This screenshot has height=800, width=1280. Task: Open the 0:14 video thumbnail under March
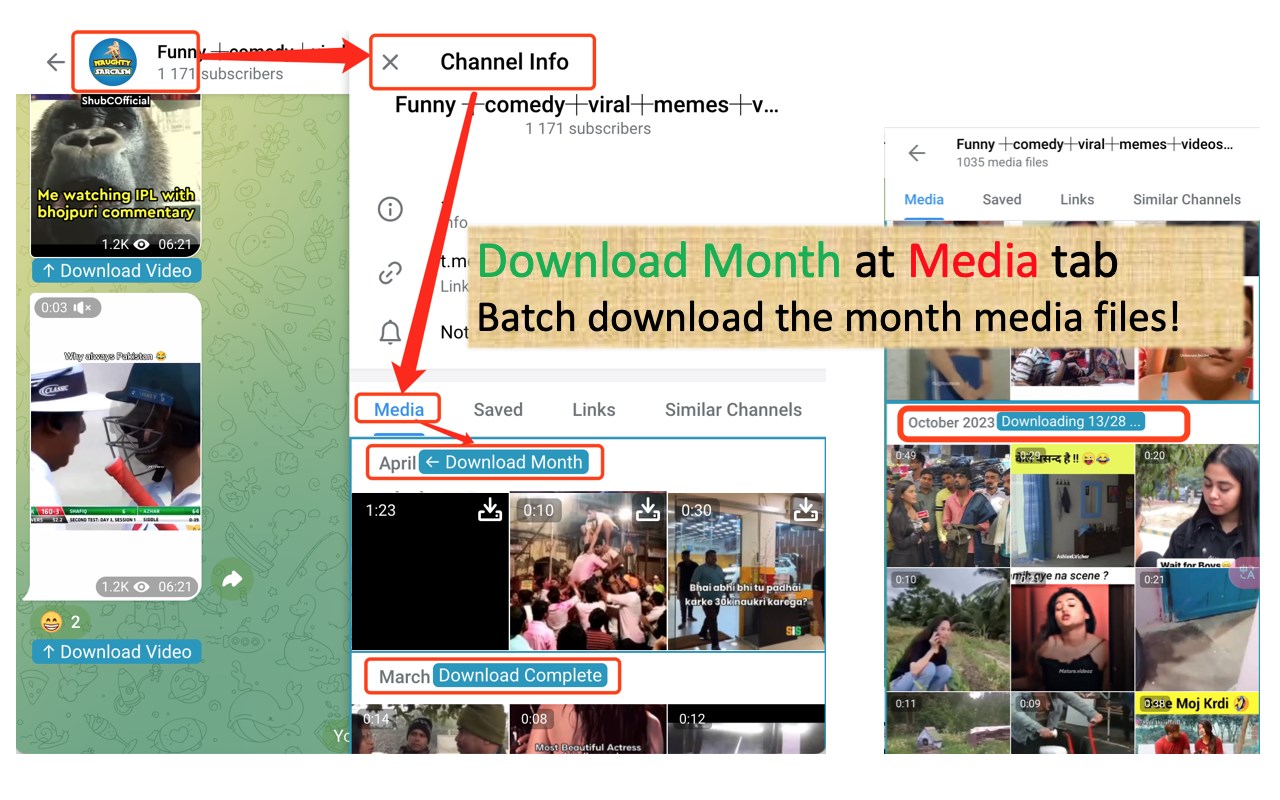(x=430, y=729)
